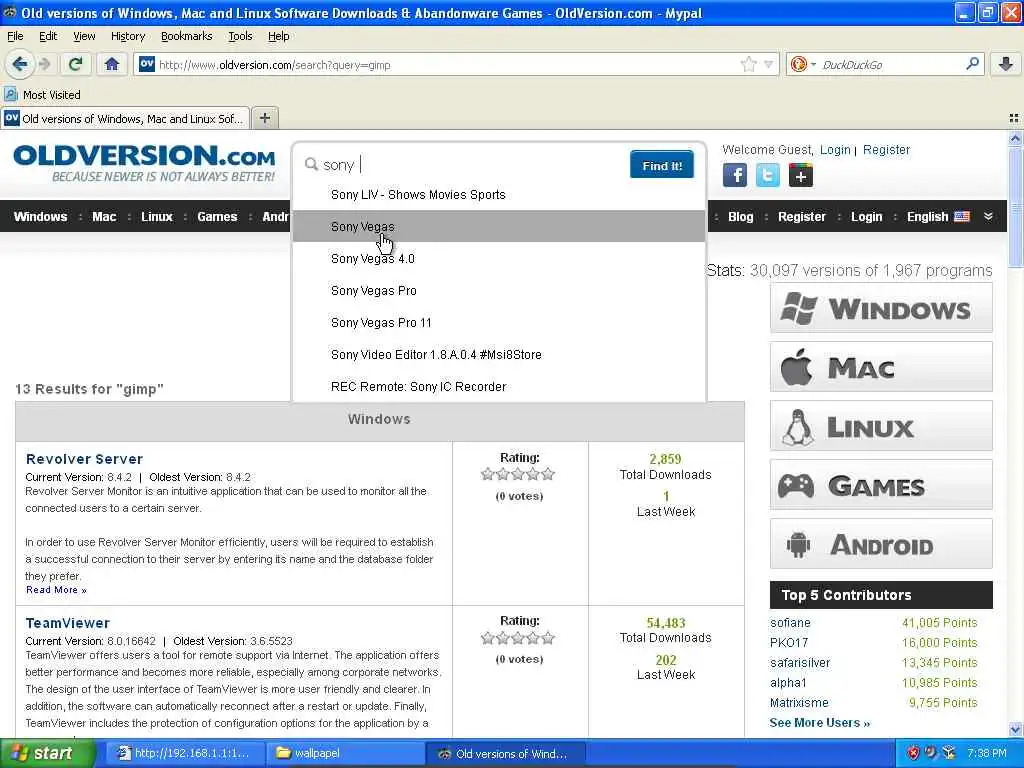Viewport: 1024px width, 768px height.
Task: Open the Linux category banner
Action: coord(881,426)
